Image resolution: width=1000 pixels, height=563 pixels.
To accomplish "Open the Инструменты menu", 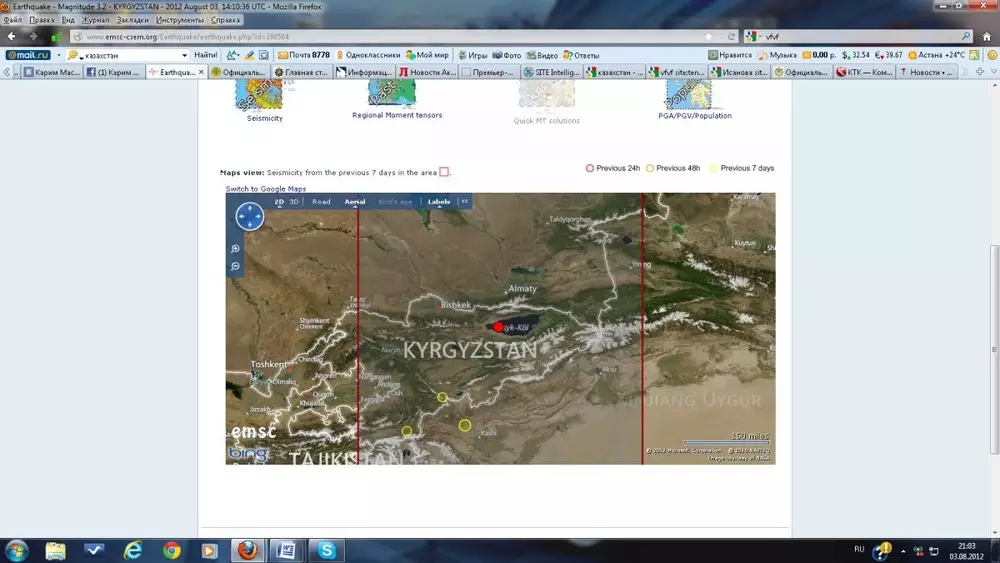I will (180, 20).
